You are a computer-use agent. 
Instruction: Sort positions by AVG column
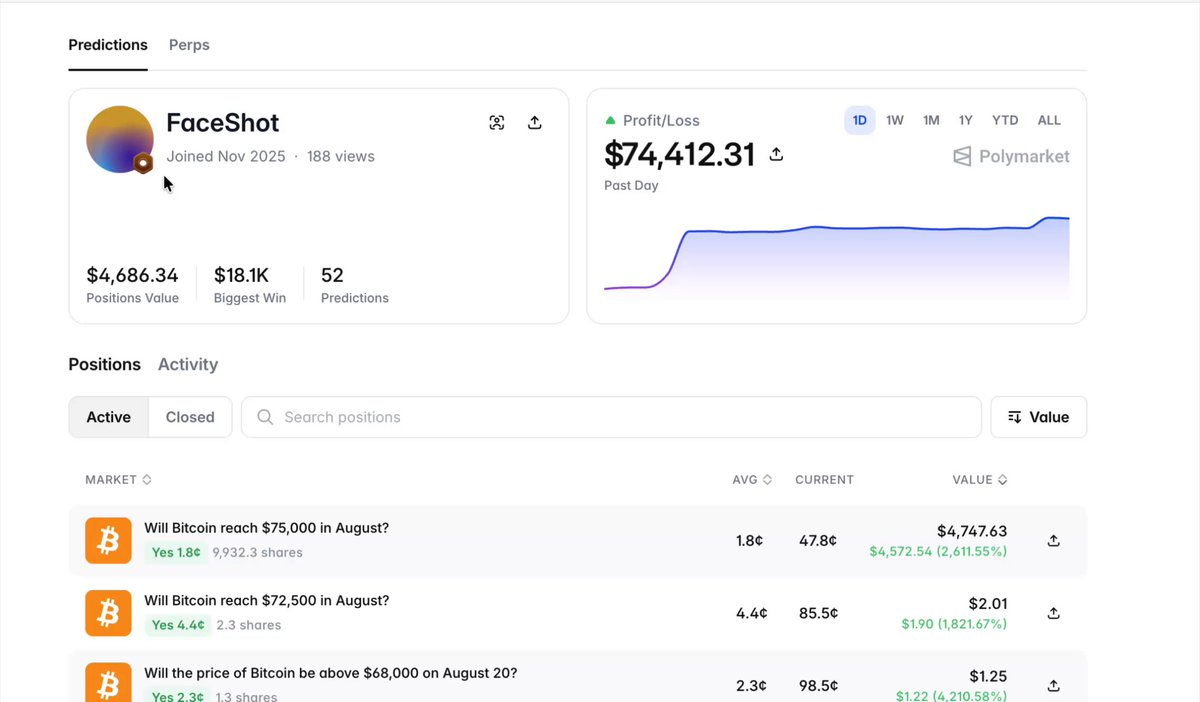[752, 480]
